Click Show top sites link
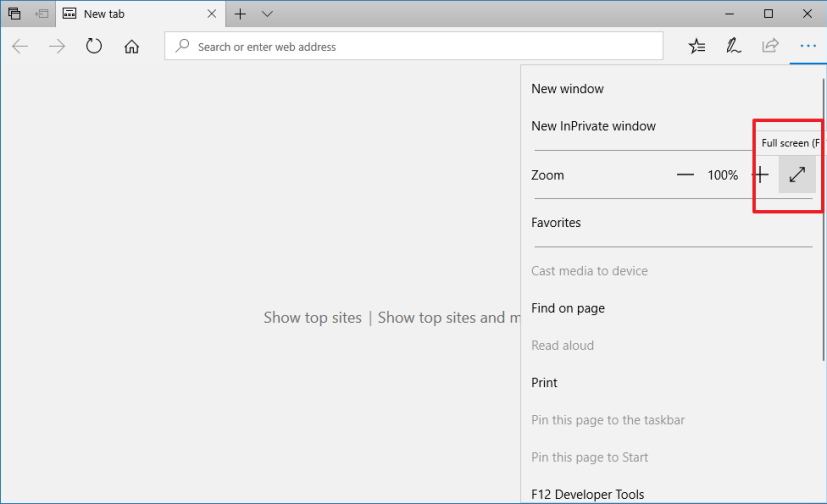 (x=313, y=317)
